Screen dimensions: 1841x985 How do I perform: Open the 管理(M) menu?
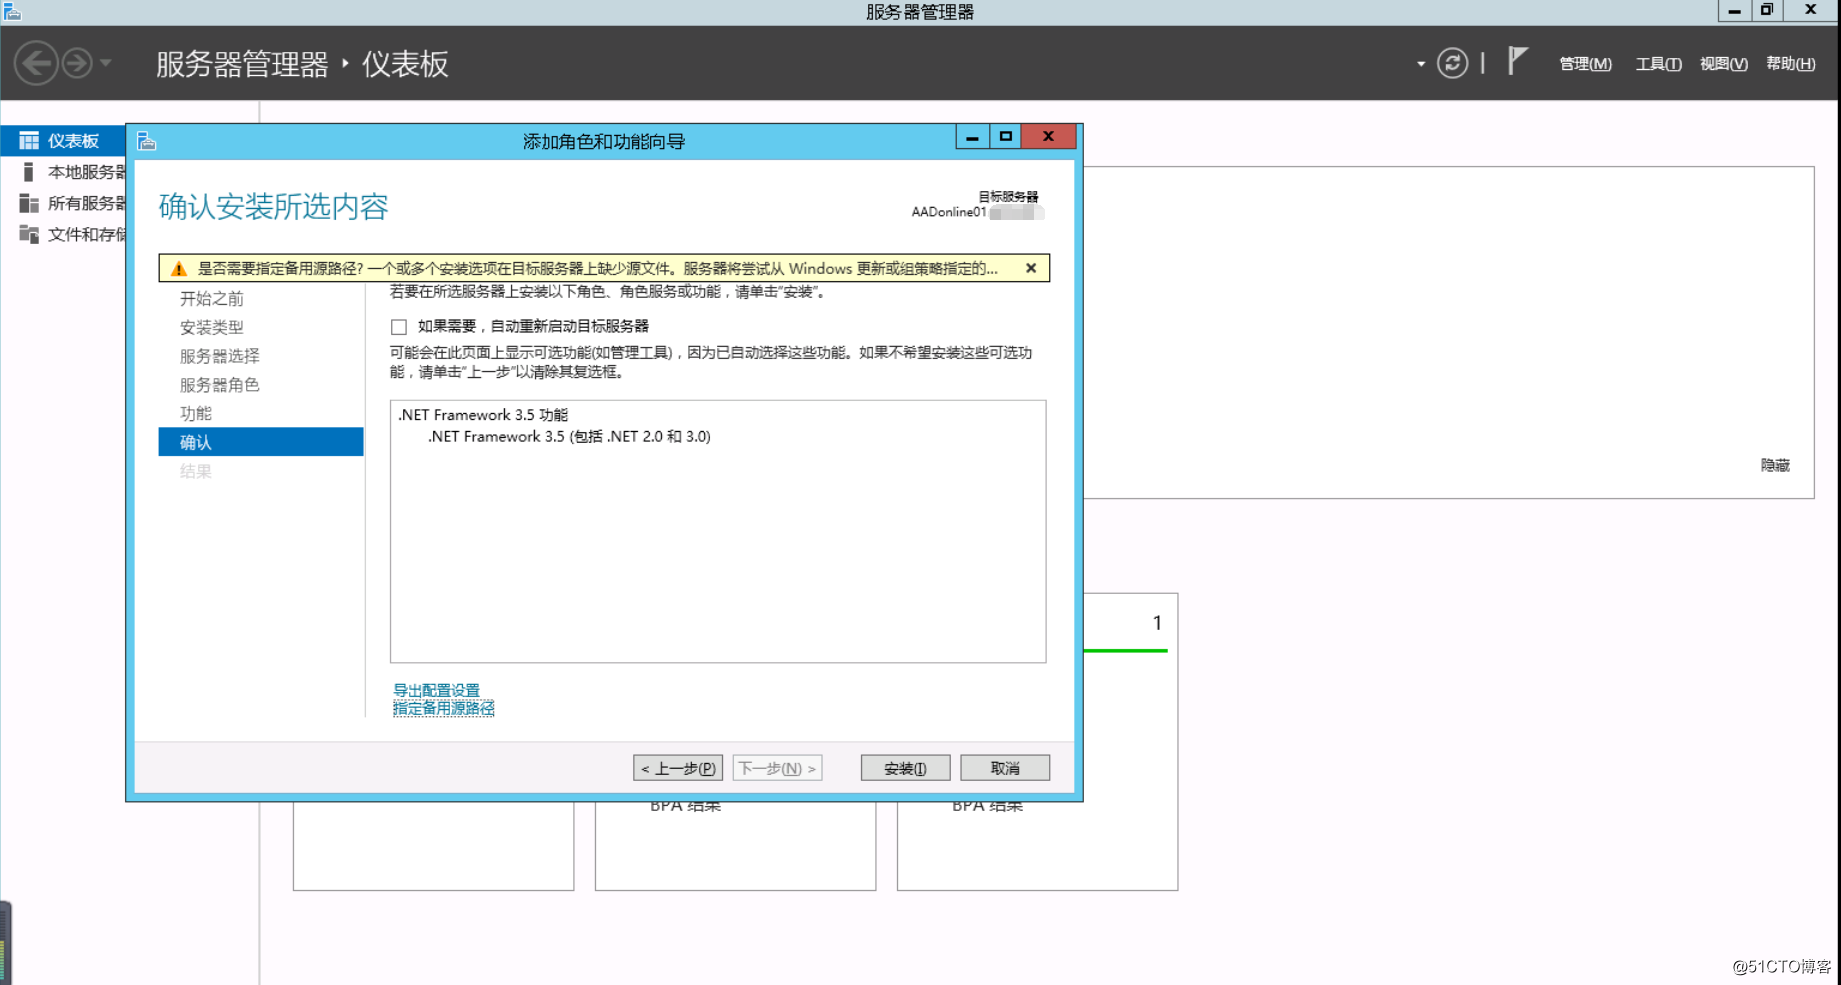1585,64
